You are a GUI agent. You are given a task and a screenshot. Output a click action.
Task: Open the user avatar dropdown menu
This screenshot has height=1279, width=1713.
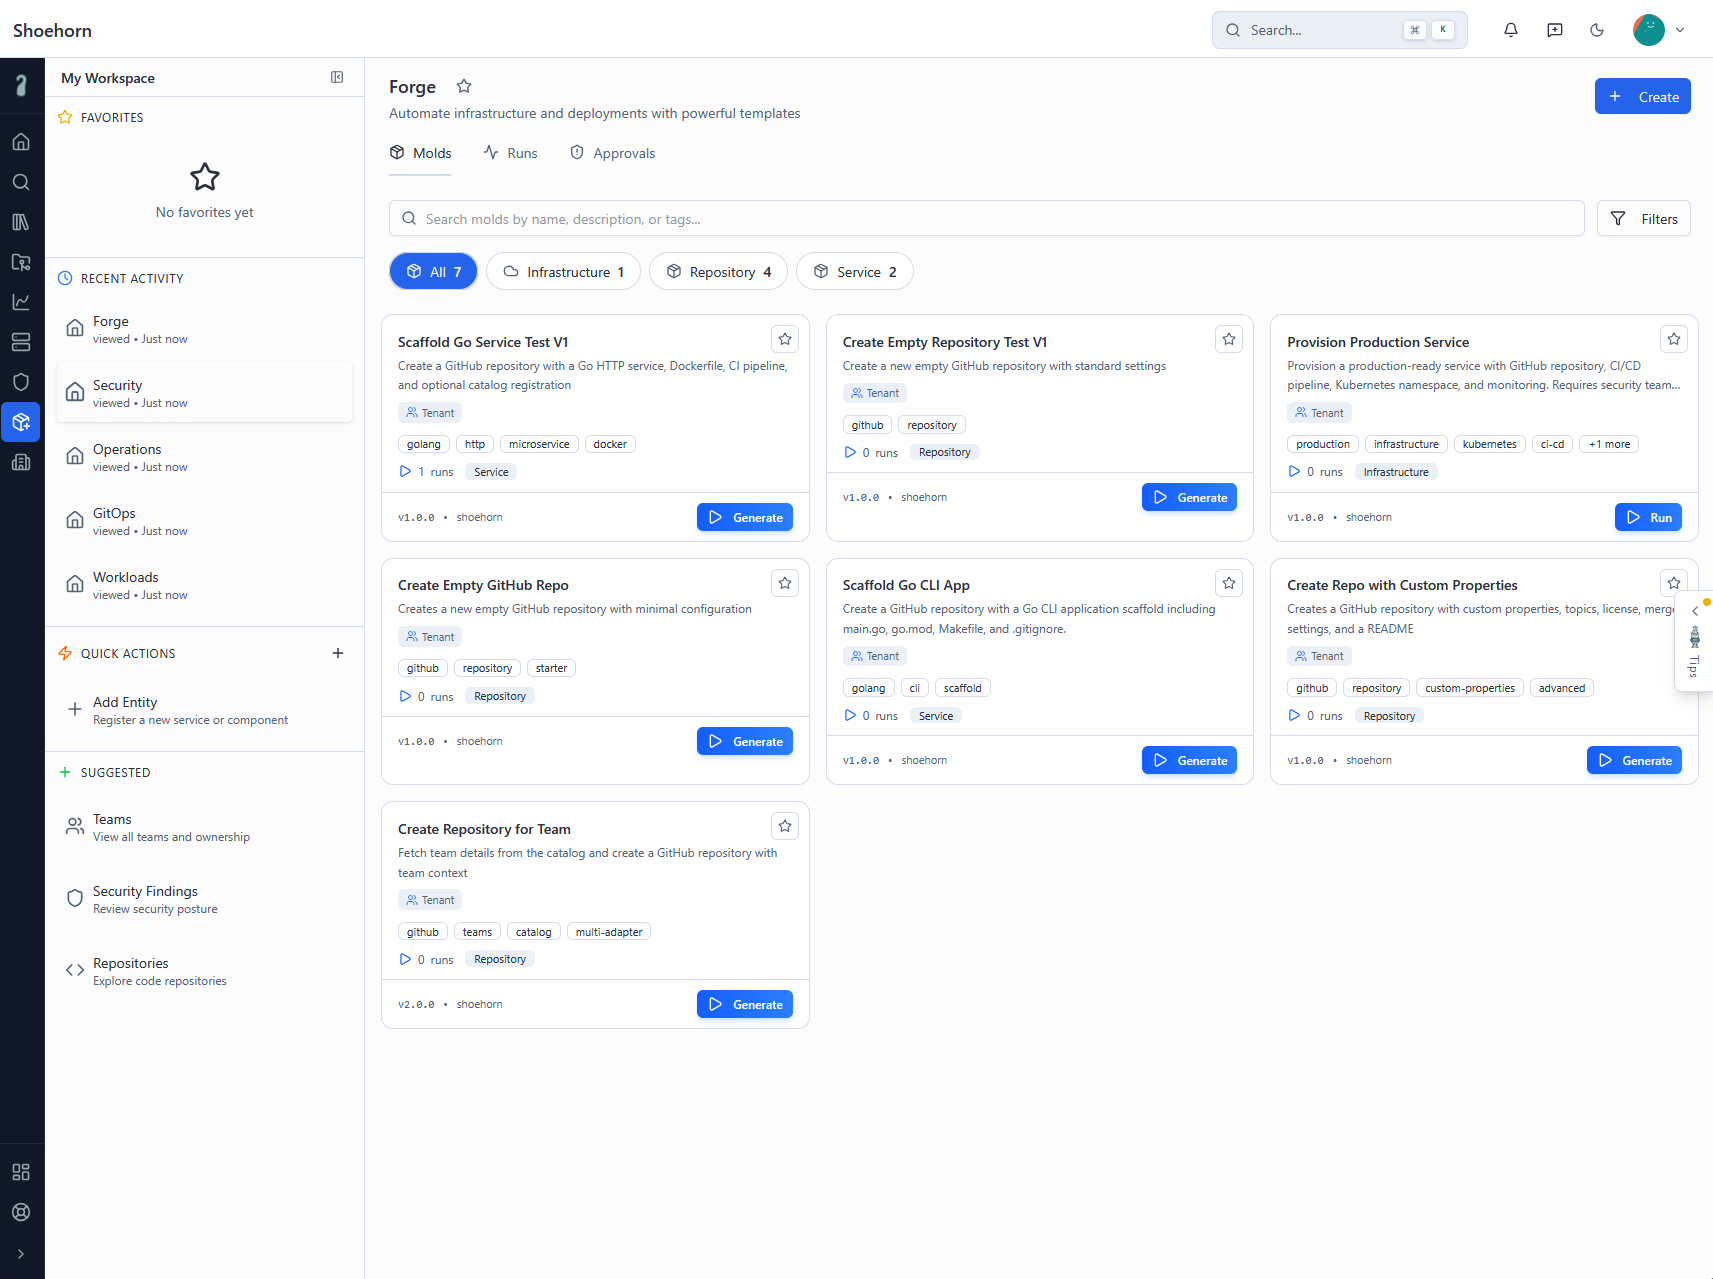(x=1659, y=30)
